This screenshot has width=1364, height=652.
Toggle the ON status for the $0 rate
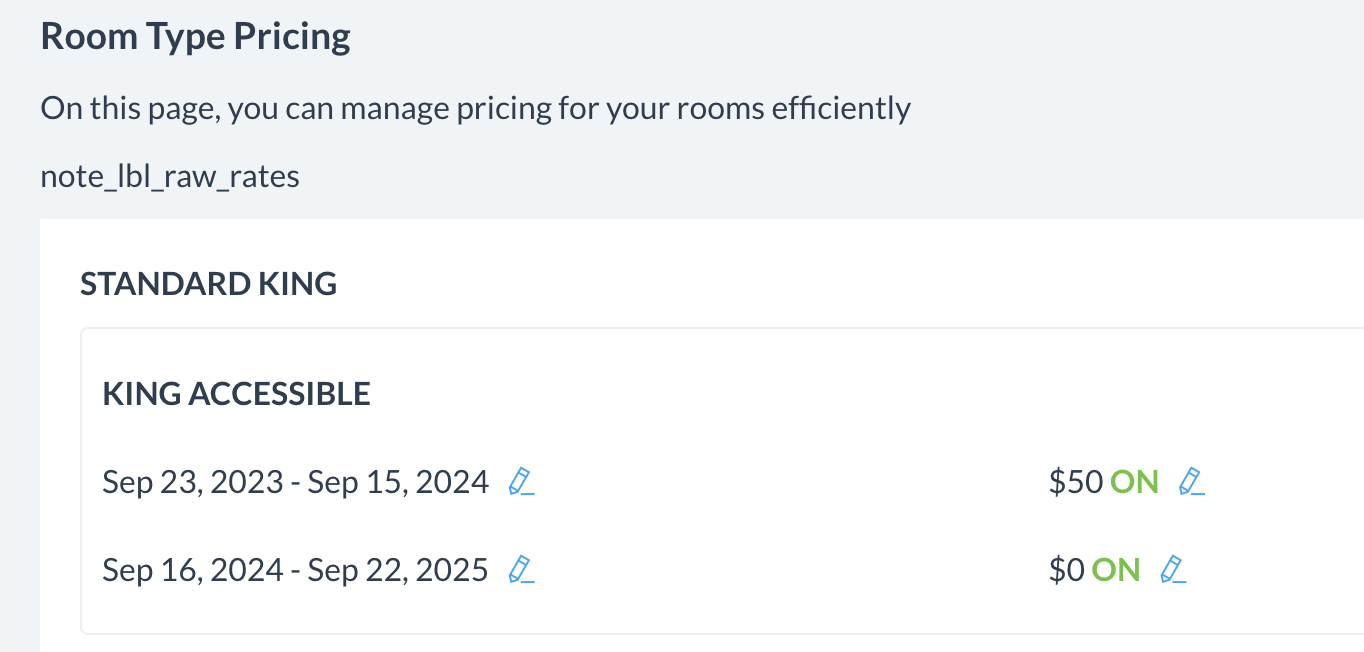coord(1116,570)
